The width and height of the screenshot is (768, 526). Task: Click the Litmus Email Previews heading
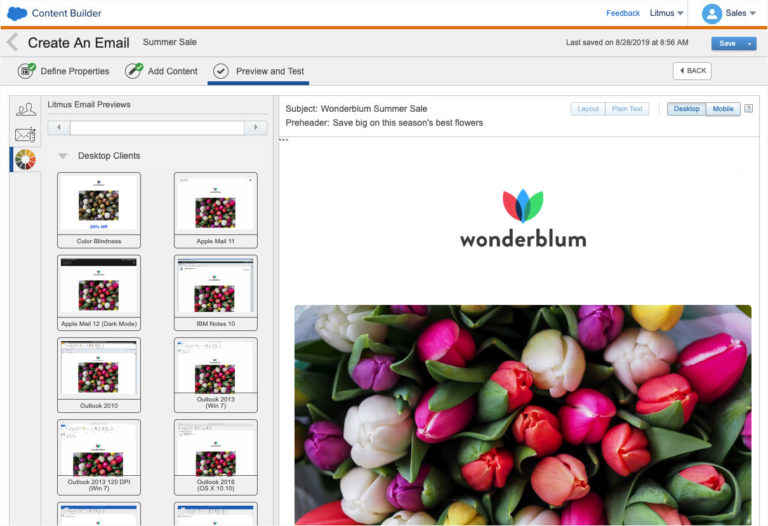point(89,104)
